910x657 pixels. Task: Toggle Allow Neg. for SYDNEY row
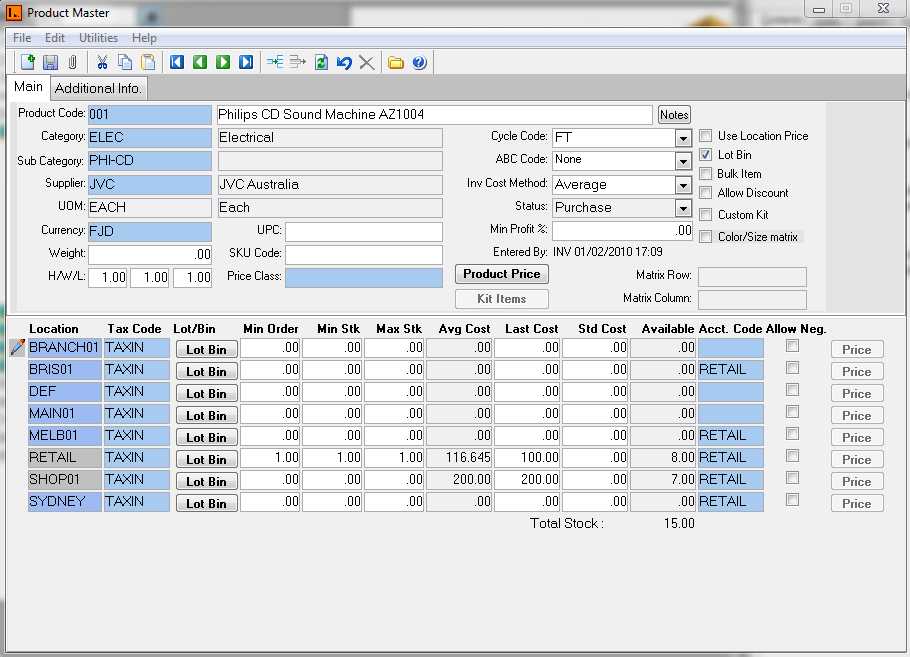click(792, 500)
